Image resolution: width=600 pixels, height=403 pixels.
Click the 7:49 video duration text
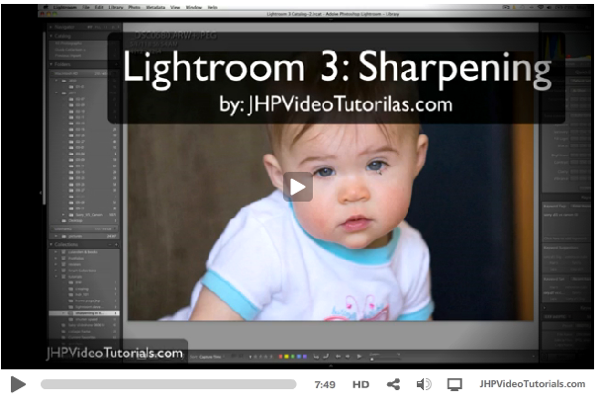325,384
